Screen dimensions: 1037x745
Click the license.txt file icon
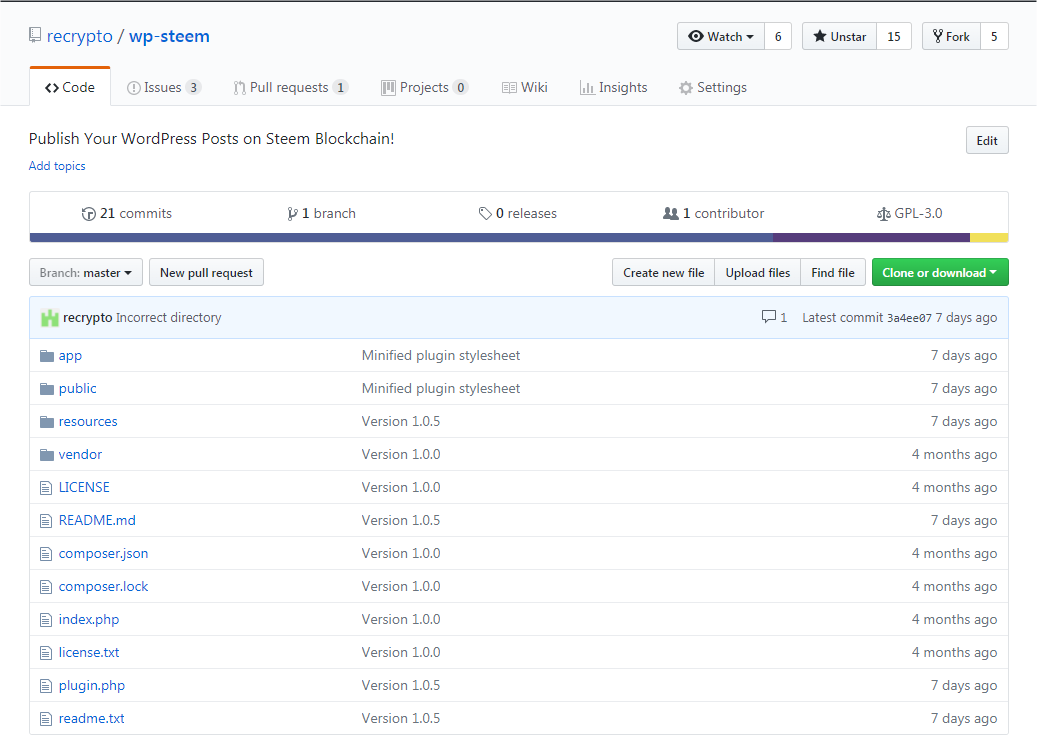click(46, 653)
